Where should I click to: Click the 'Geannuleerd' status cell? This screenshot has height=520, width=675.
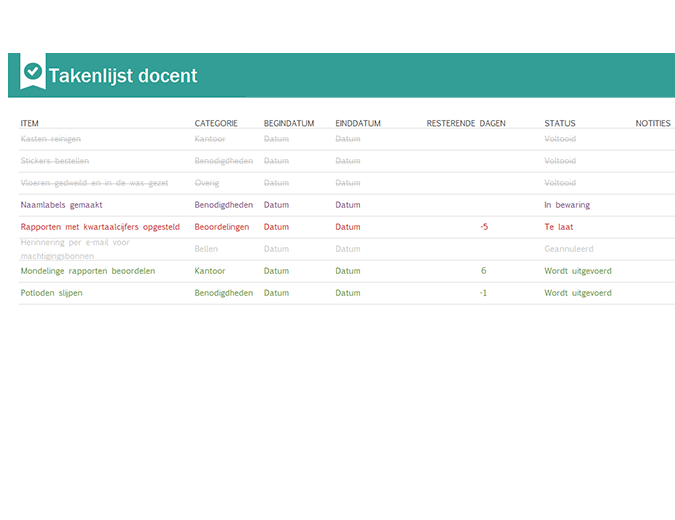tap(568, 249)
